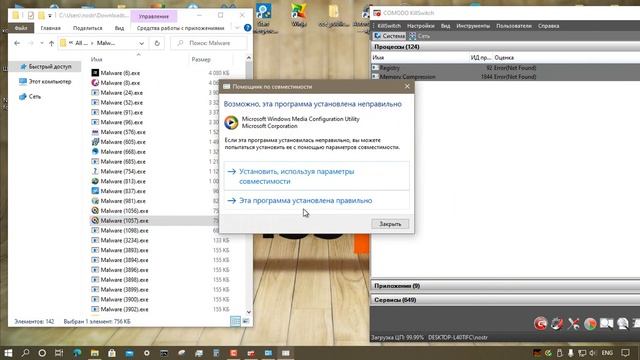Open File Explorer from the taskbar

tap(94, 353)
